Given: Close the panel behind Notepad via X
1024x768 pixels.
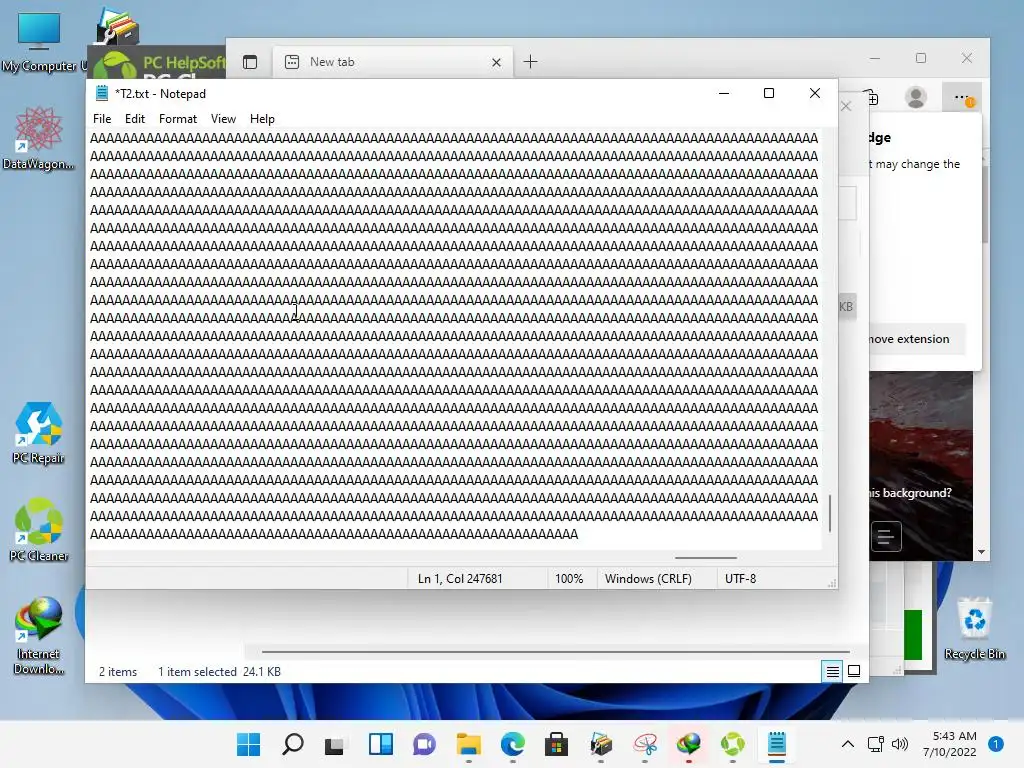Looking at the screenshot, I should 846,106.
